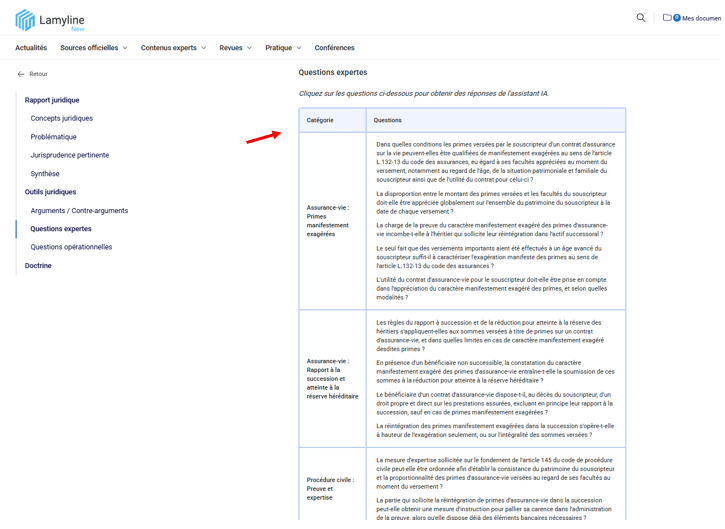Click the Retour back arrow
The height and width of the screenshot is (529, 725).
tap(21, 74)
